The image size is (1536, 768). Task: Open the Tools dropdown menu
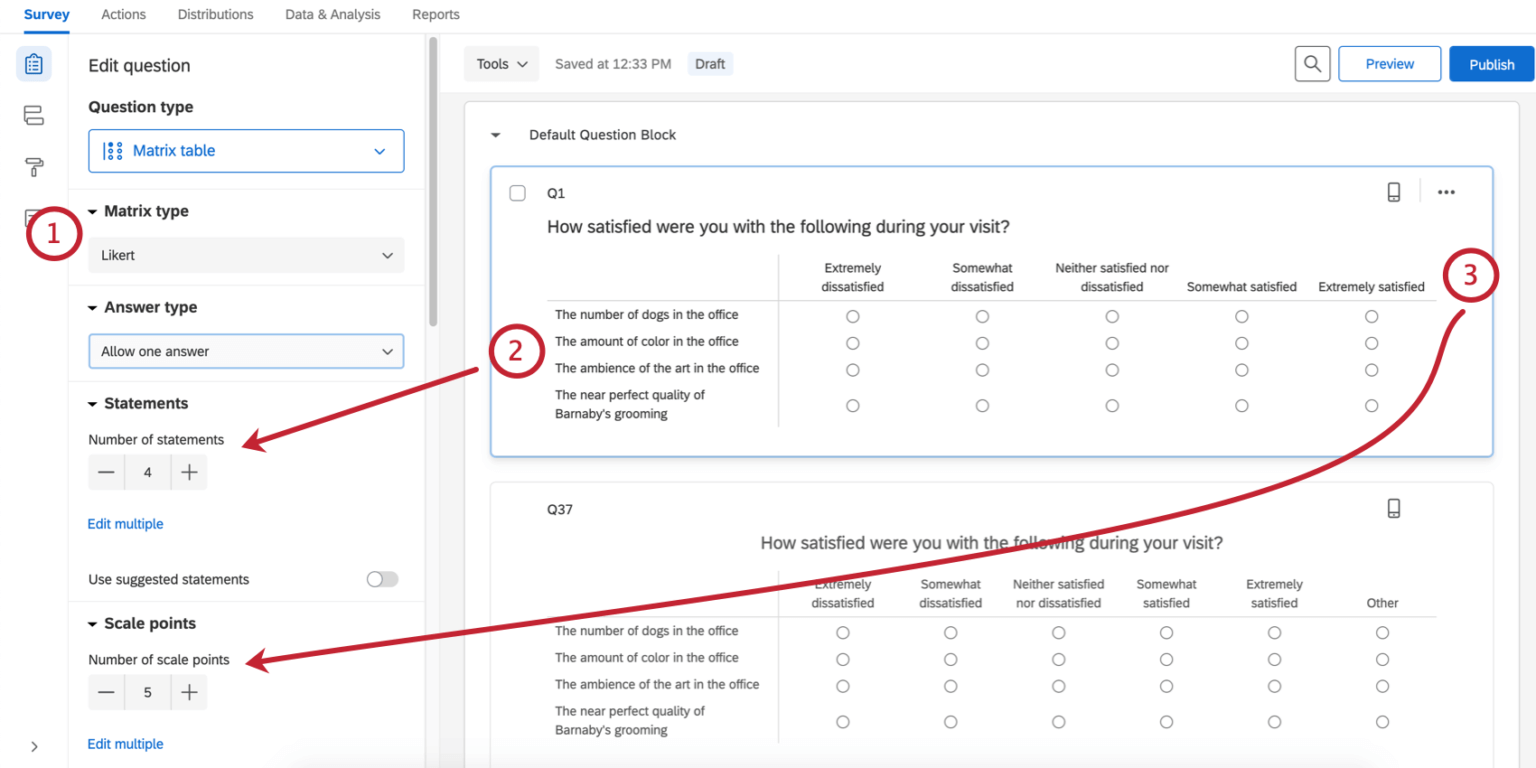501,63
